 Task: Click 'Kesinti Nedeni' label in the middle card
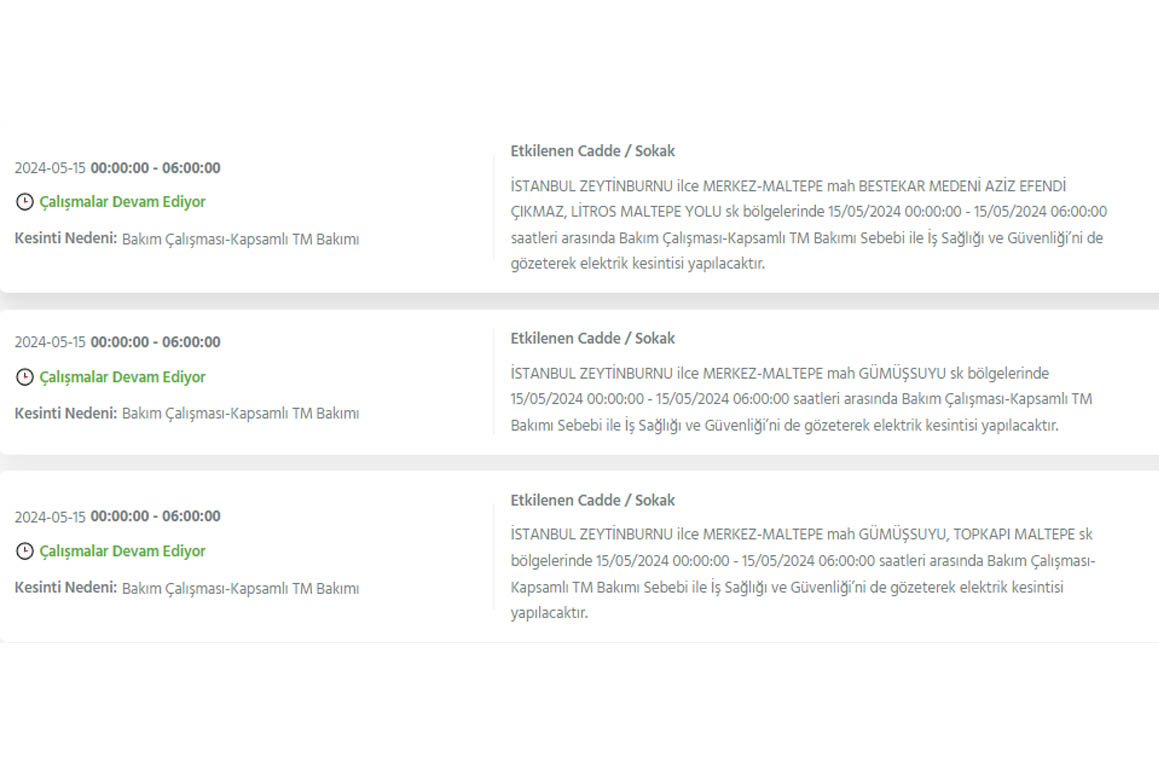click(x=65, y=413)
